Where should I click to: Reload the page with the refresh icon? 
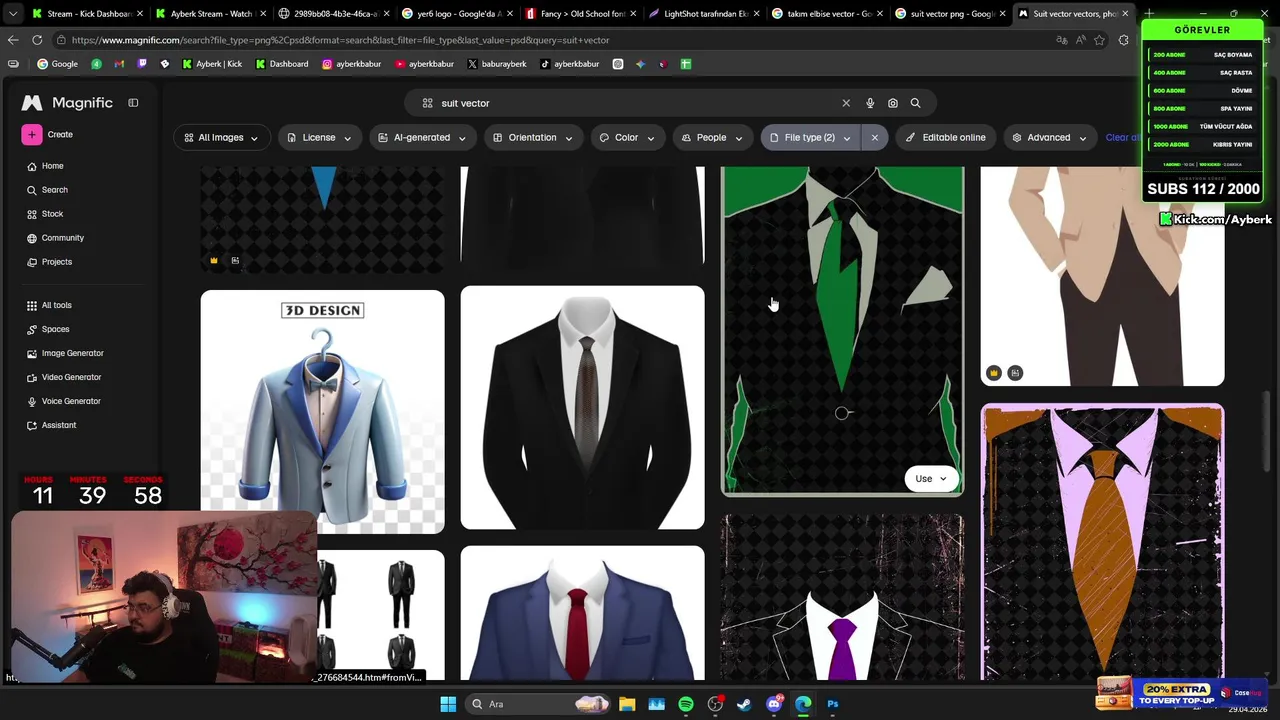tap(37, 40)
